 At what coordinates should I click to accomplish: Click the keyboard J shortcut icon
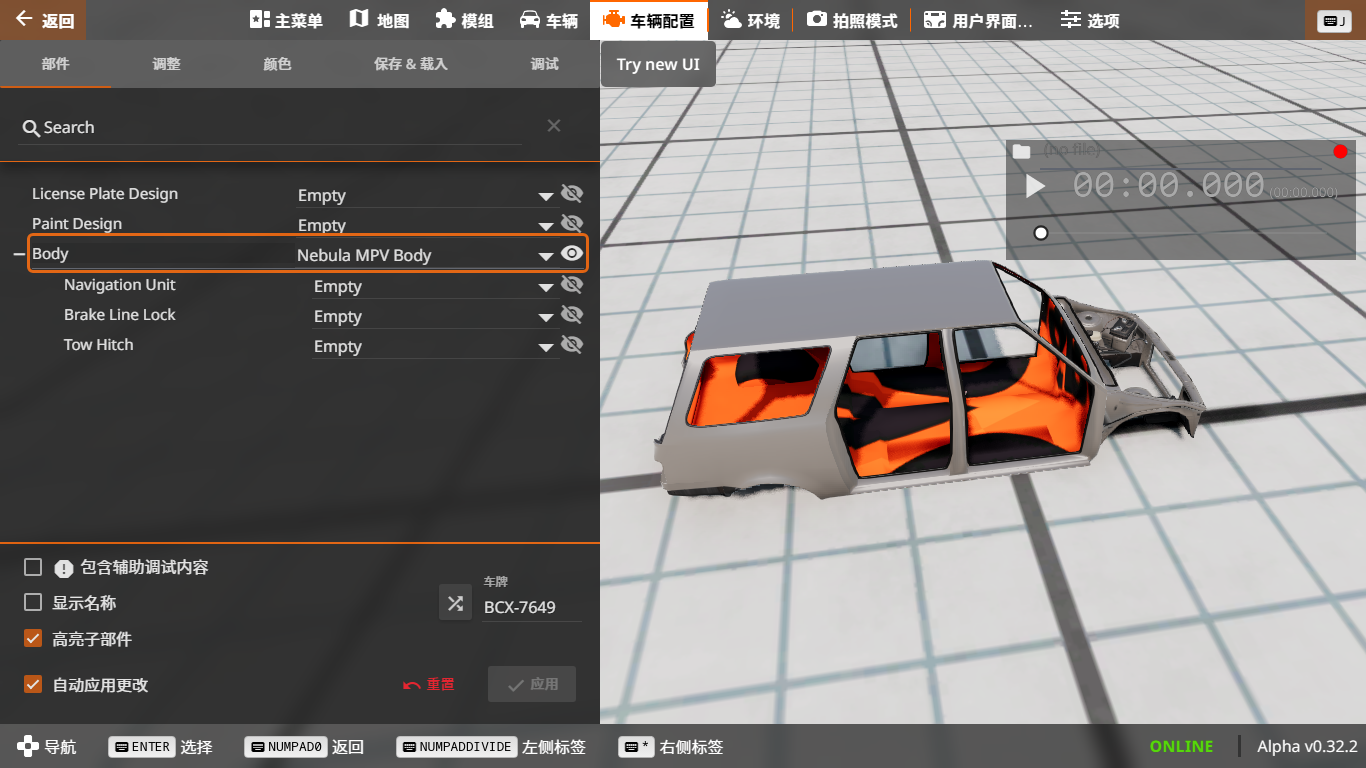pos(1335,21)
